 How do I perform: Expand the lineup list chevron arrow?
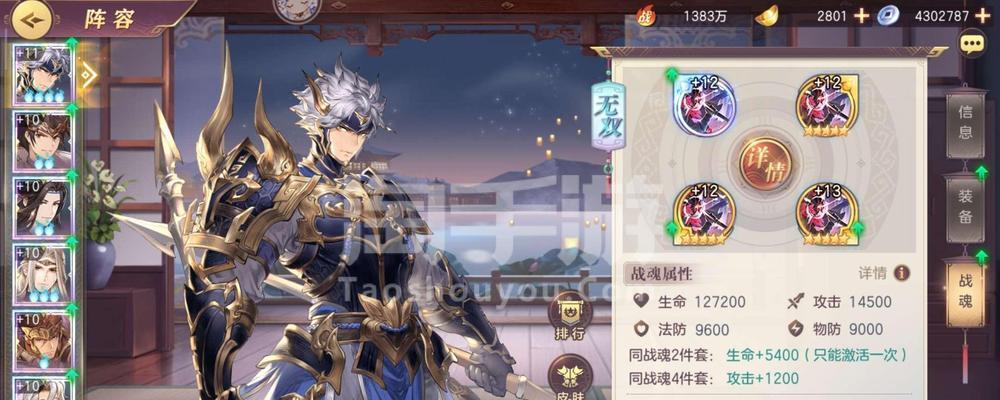pos(89,76)
